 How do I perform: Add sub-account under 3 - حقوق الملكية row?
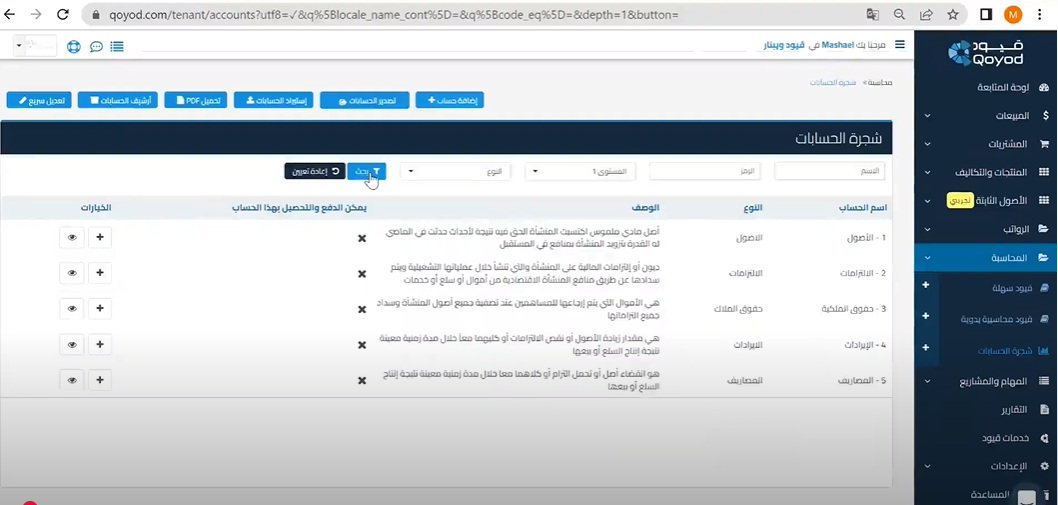coord(100,308)
